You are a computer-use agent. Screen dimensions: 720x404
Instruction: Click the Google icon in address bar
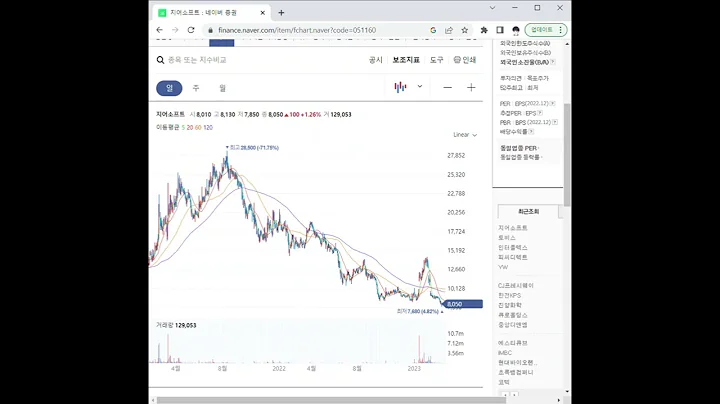point(433,30)
